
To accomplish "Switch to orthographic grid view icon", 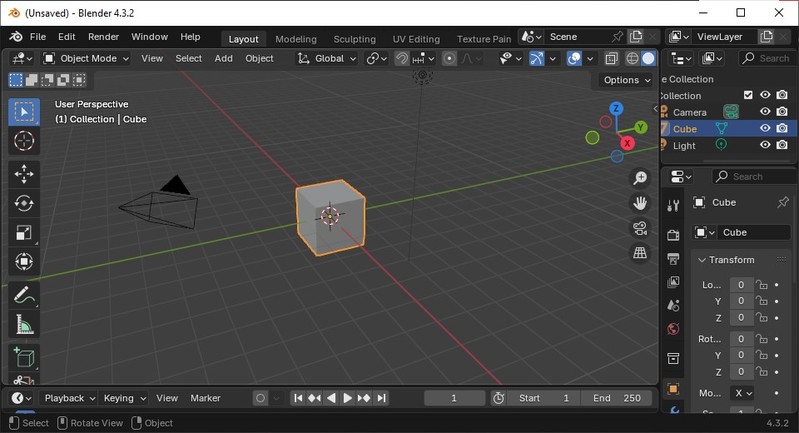I will pyautogui.click(x=640, y=254).
